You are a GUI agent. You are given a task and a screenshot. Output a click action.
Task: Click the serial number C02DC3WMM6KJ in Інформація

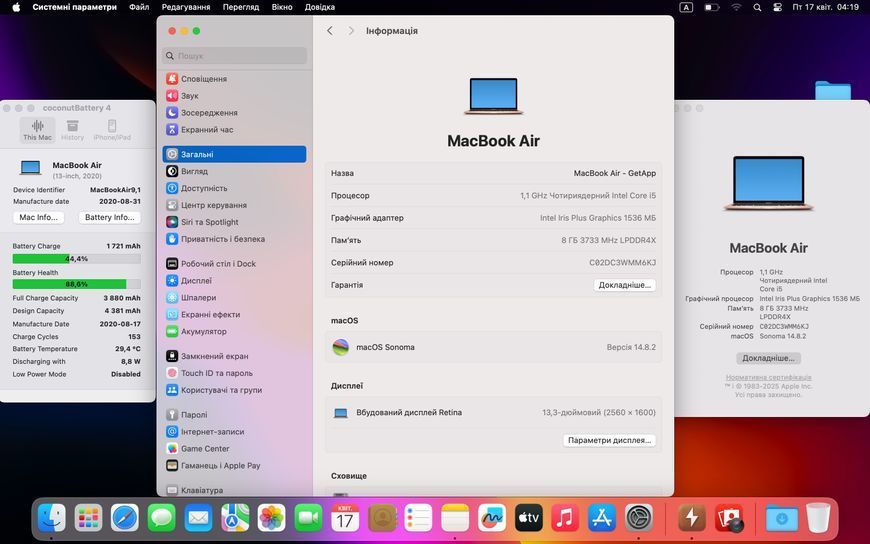pyautogui.click(x=622, y=263)
